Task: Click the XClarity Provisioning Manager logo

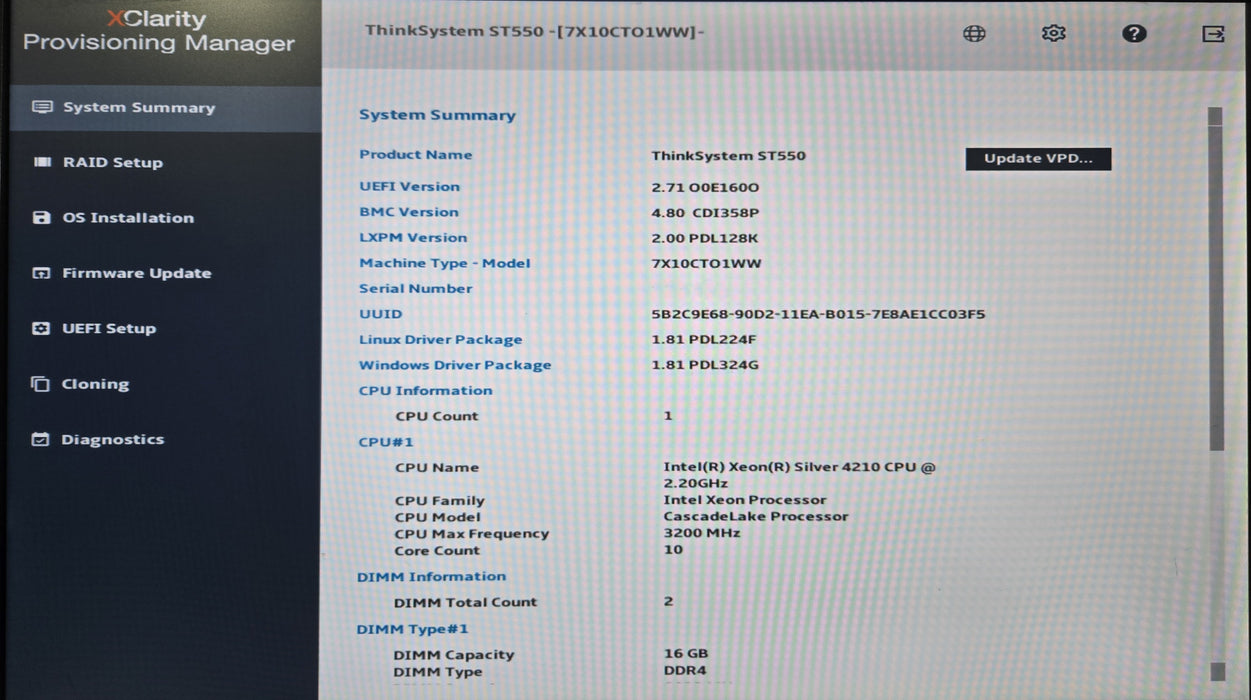Action: click(159, 31)
